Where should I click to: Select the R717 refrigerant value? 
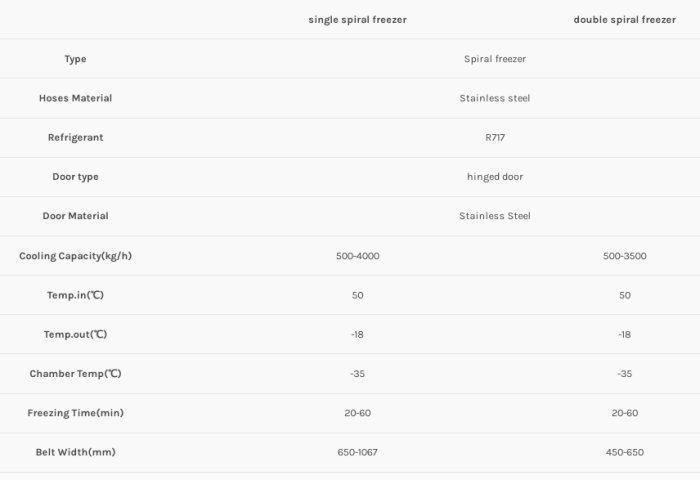pyautogui.click(x=494, y=137)
